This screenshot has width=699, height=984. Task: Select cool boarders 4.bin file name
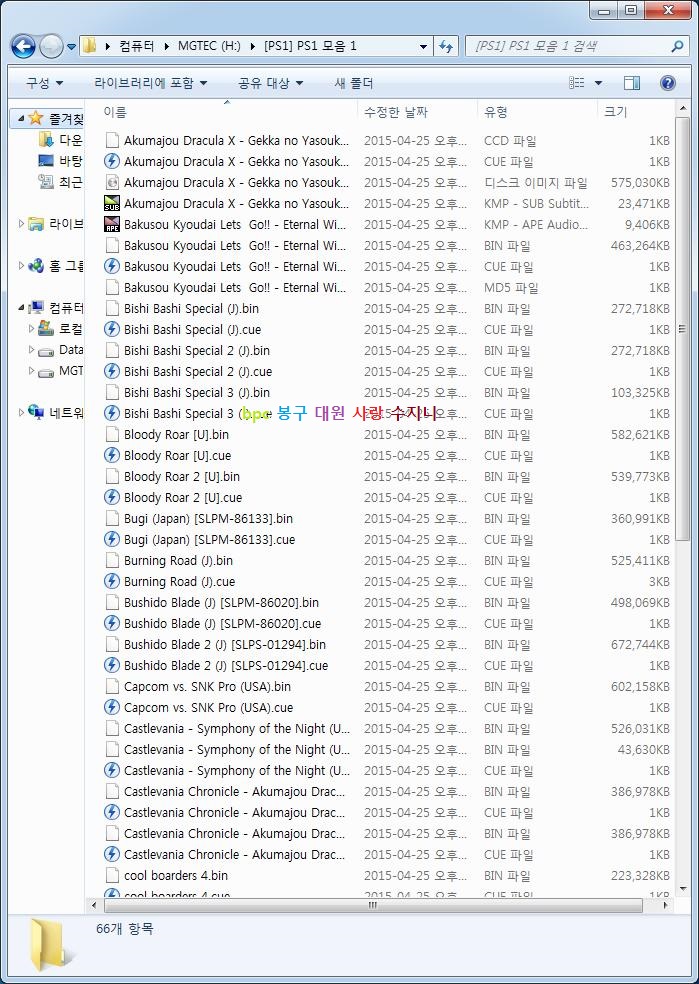pyautogui.click(x=176, y=875)
